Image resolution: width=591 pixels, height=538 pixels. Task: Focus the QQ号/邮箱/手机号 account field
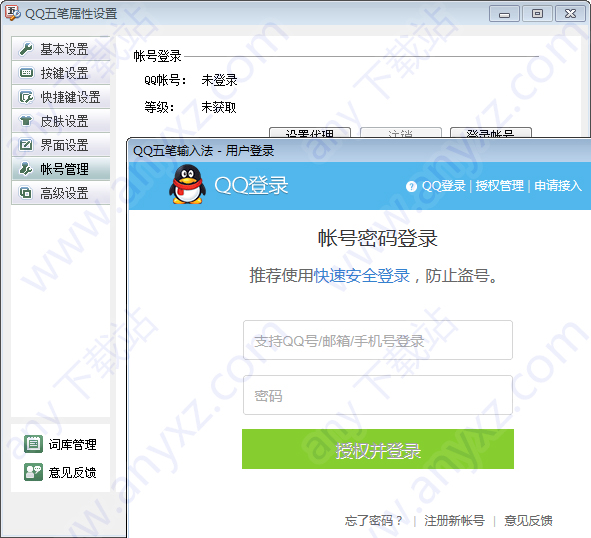coord(378,340)
